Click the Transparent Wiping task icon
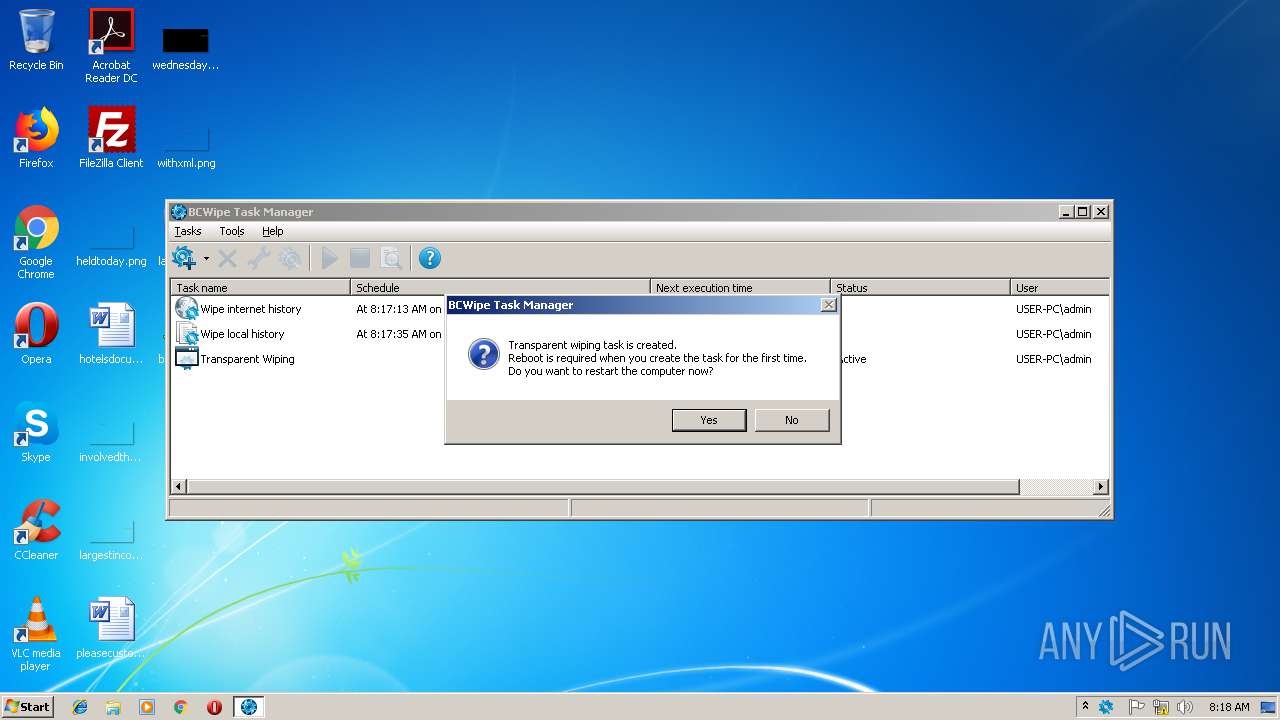Image resolution: width=1280 pixels, height=720 pixels. pos(187,359)
